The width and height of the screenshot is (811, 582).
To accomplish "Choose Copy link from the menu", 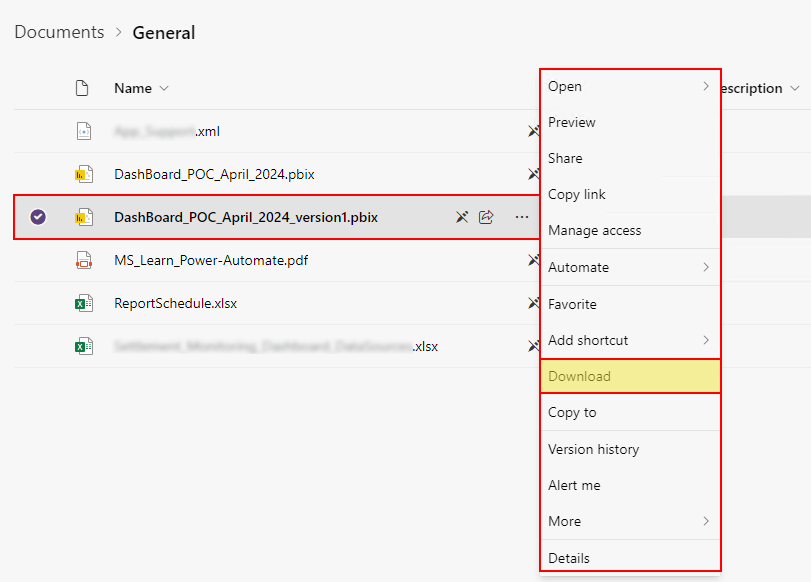I will [630, 195].
